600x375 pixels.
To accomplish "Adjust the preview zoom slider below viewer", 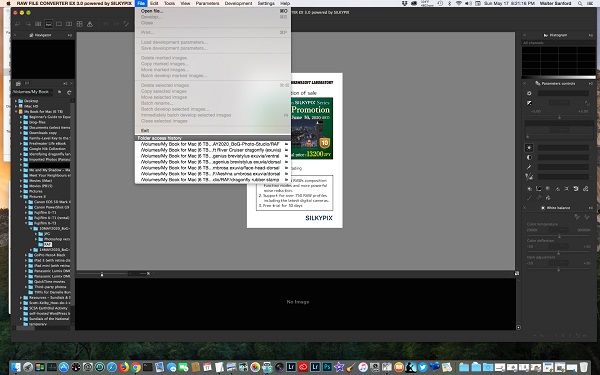I will tap(102, 274).
